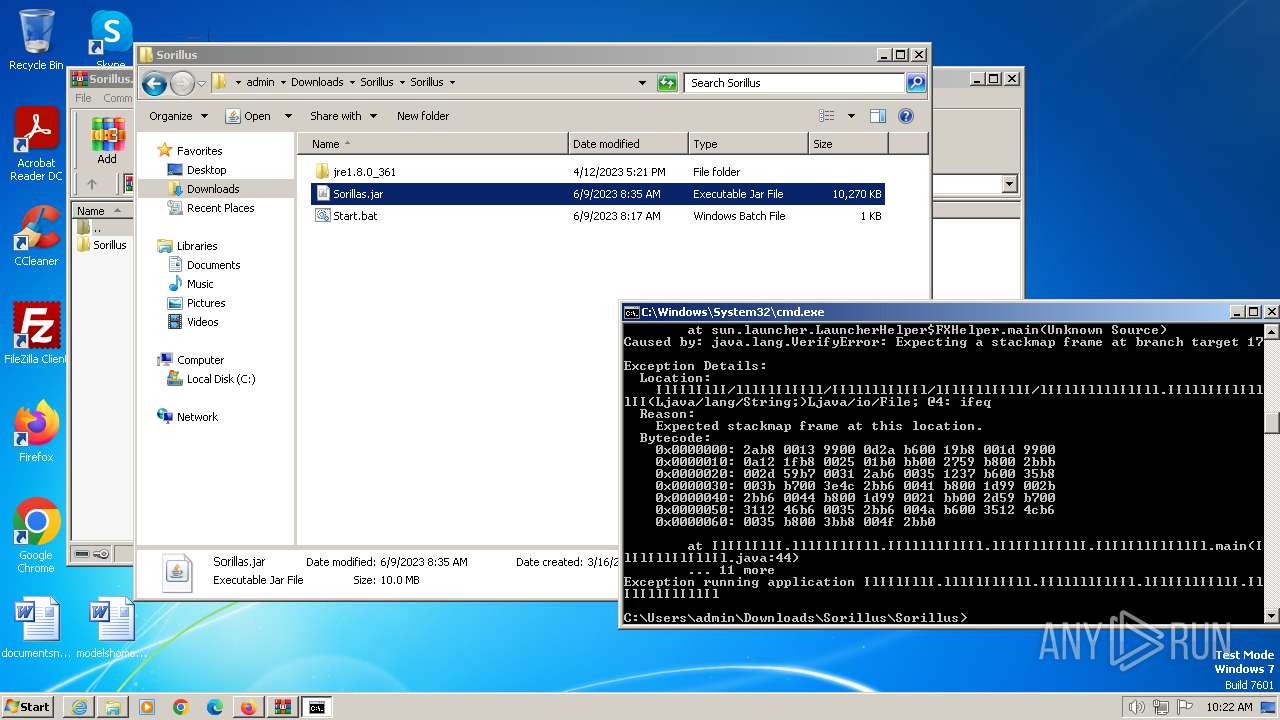Expand the address bar history dropdown
The width and height of the screenshot is (1280, 720).
point(642,83)
